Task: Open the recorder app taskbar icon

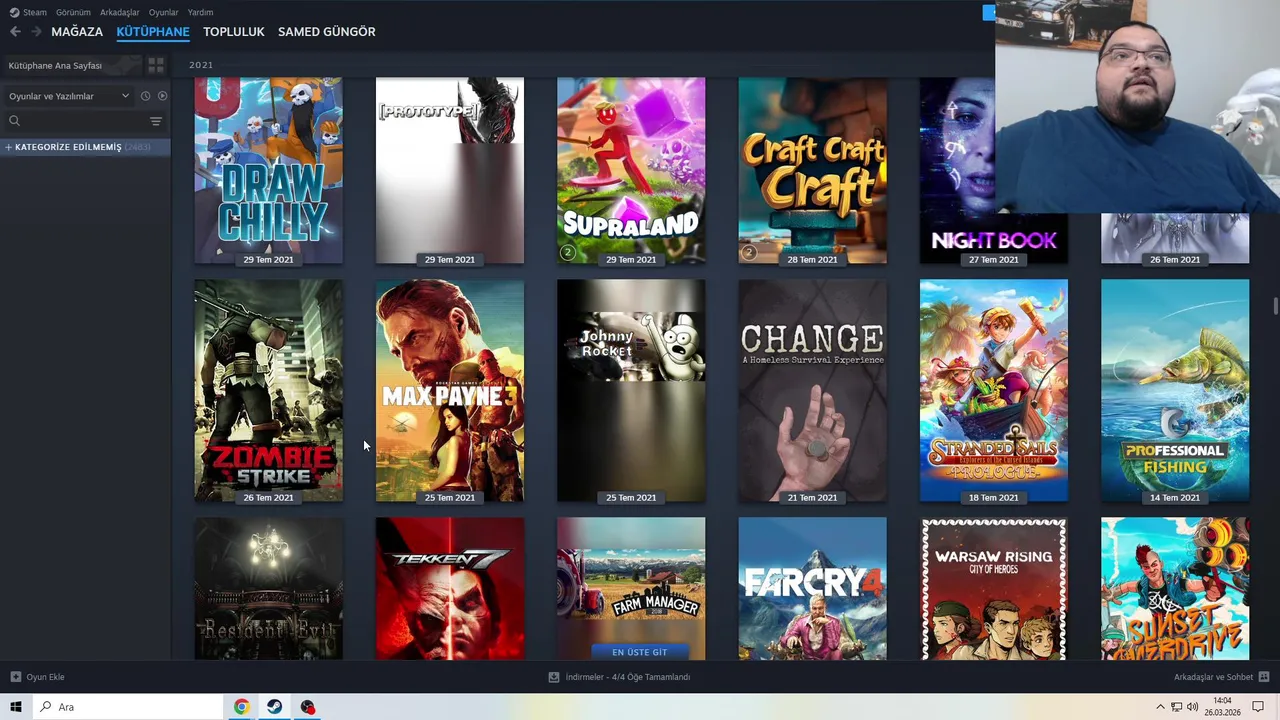Action: (x=307, y=707)
